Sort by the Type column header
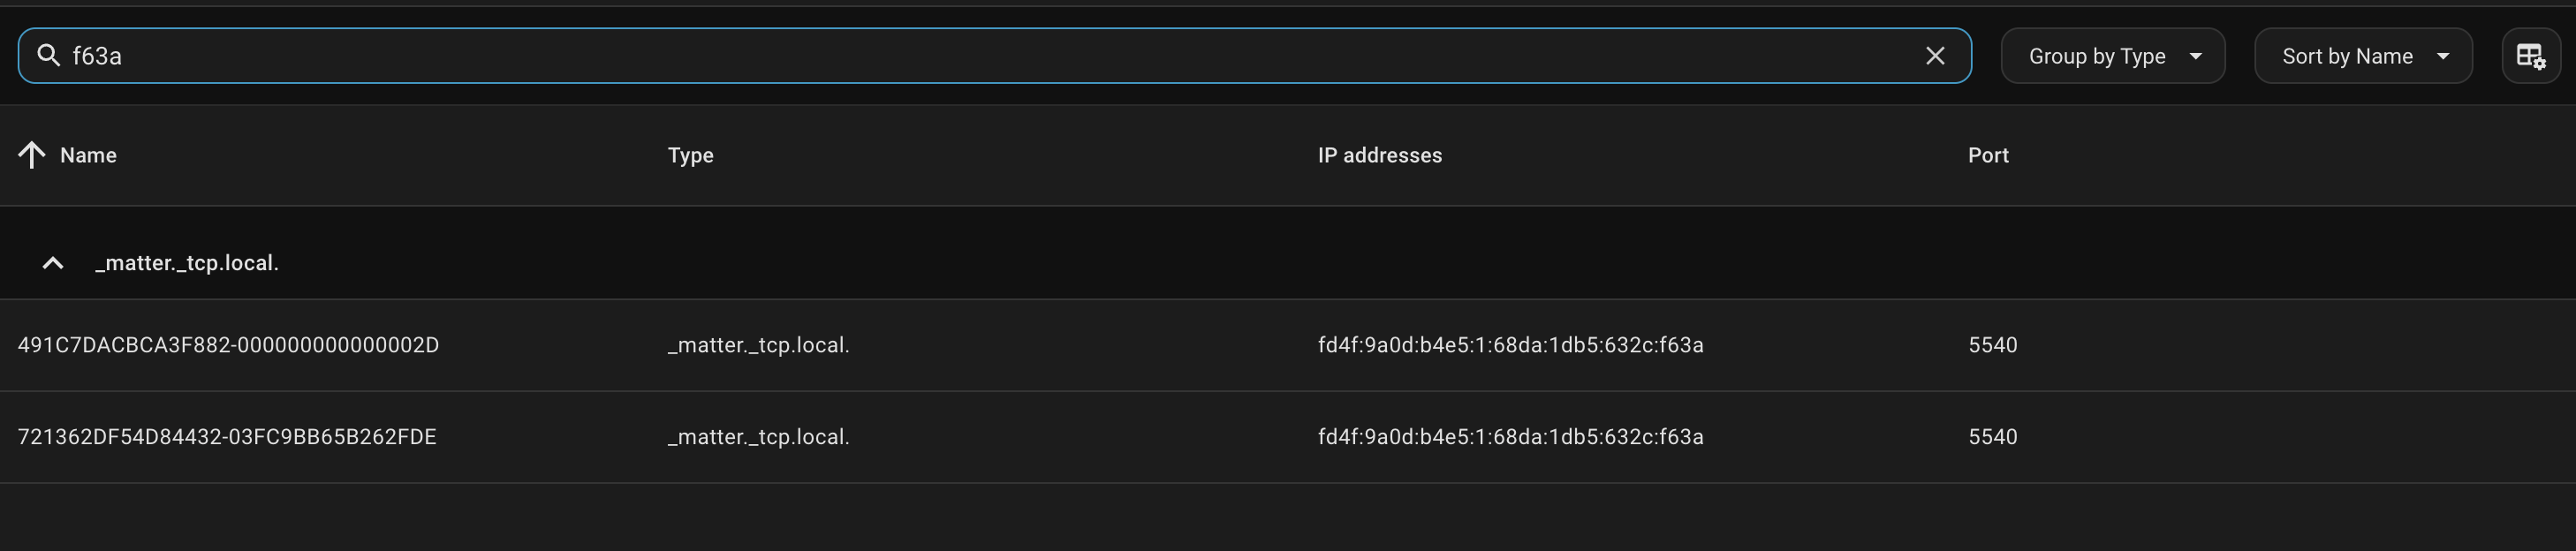The width and height of the screenshot is (2576, 551). click(690, 155)
